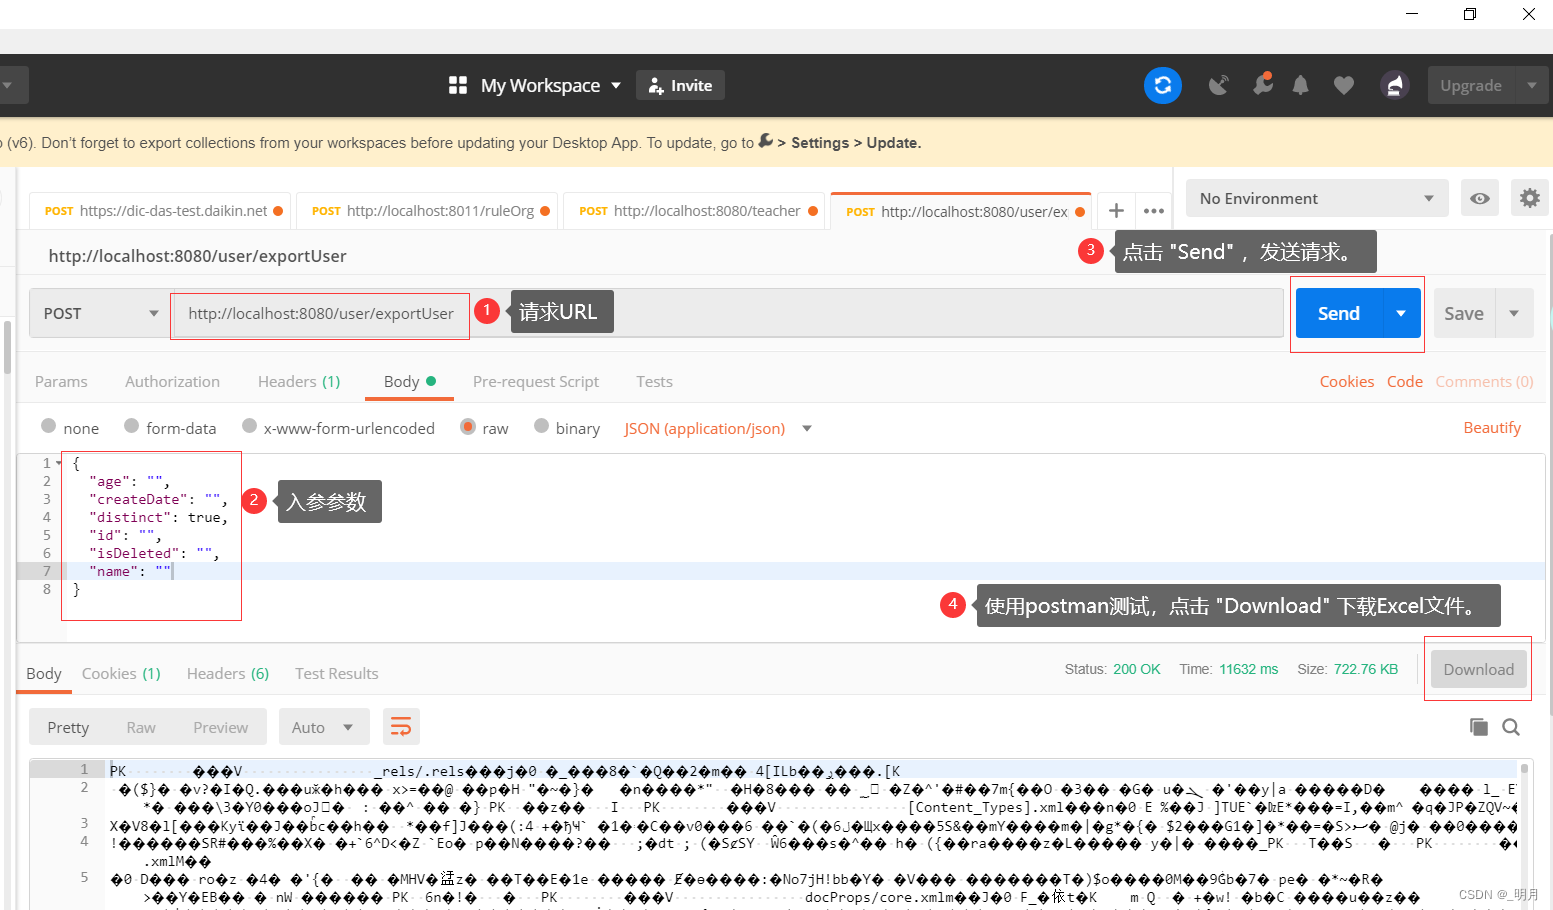Viewport: 1553px width, 910px height.
Task: Open the POST method dropdown
Action: [x=98, y=313]
